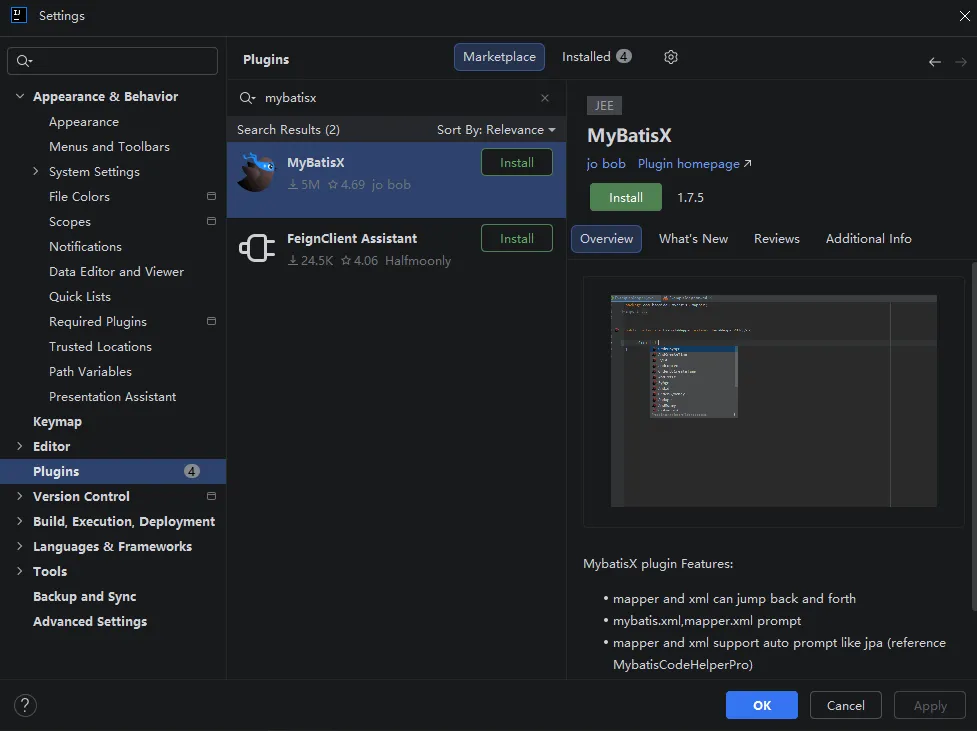Select Appearance in the settings tree

83,122
